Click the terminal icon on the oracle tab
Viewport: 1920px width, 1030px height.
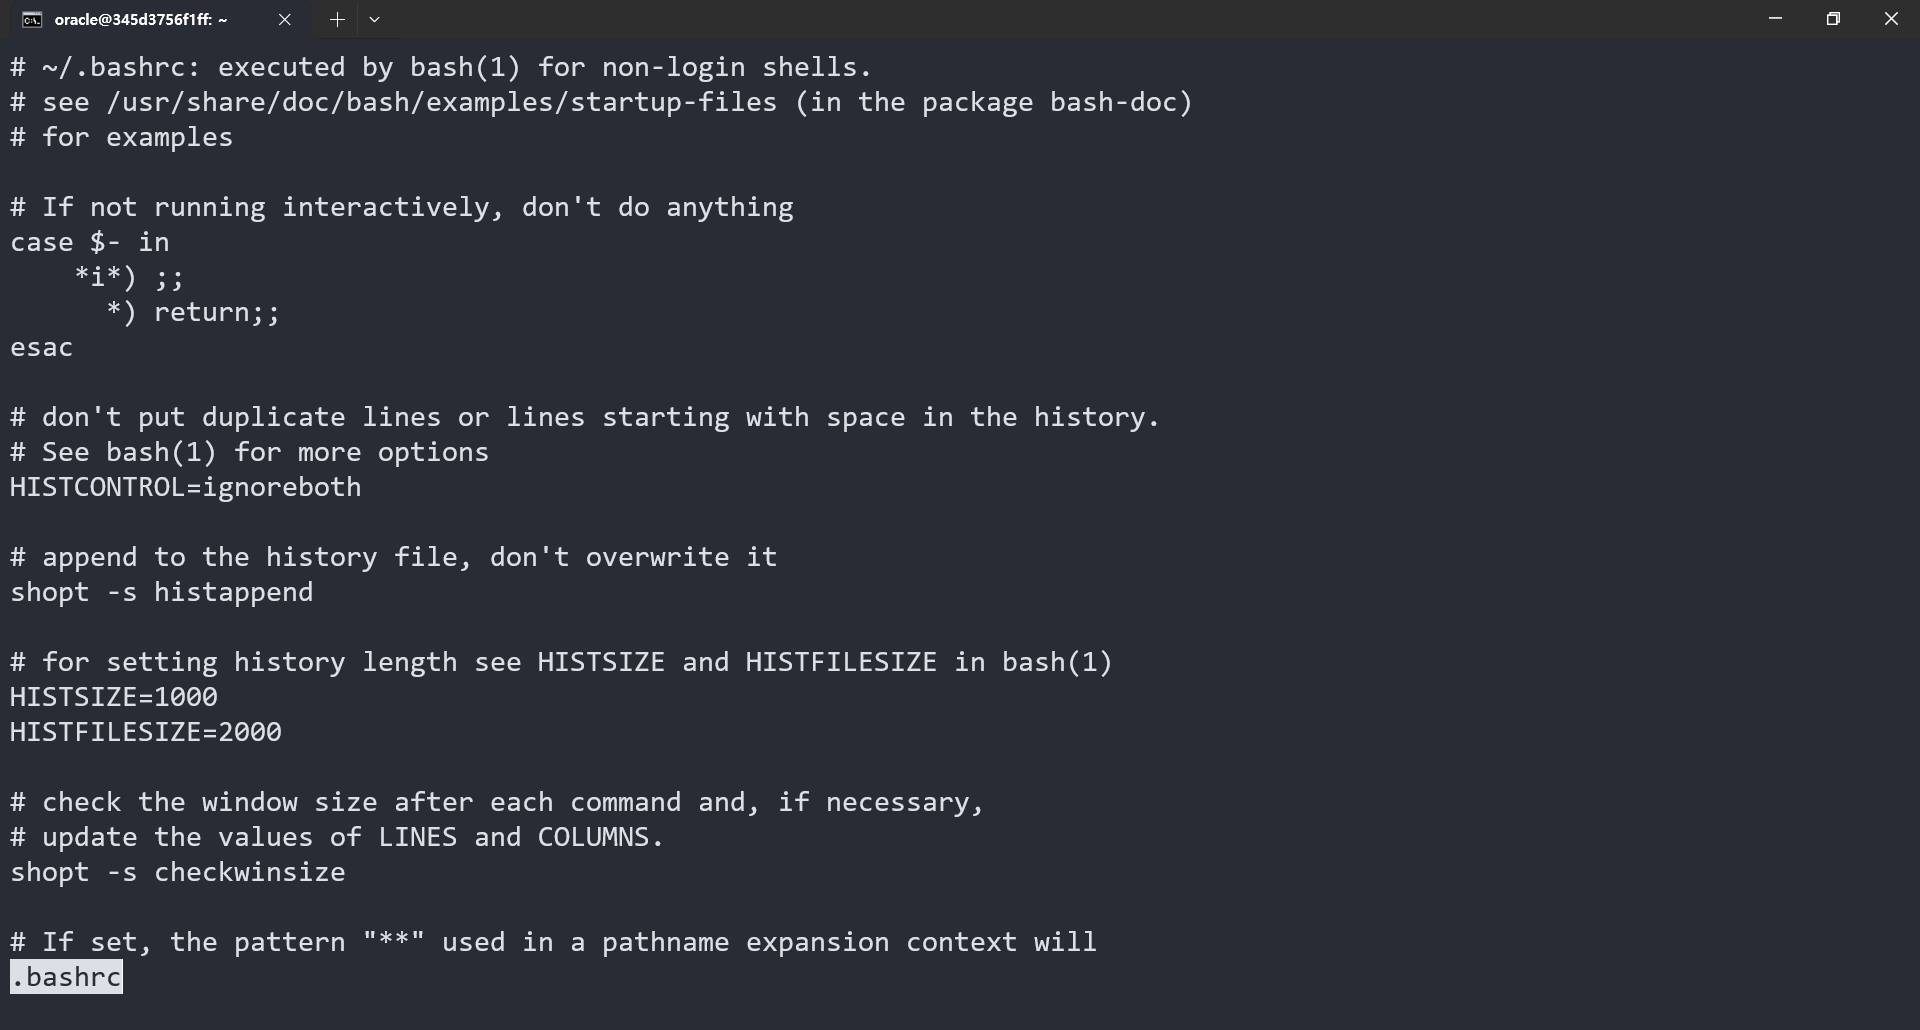[x=32, y=20]
